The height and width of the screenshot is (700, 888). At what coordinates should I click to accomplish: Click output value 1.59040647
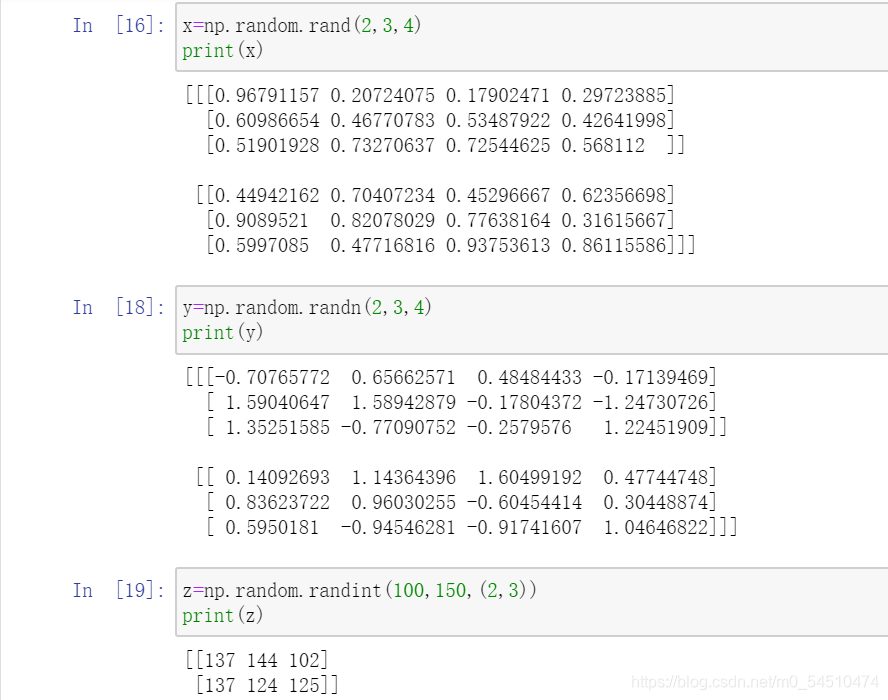278,402
